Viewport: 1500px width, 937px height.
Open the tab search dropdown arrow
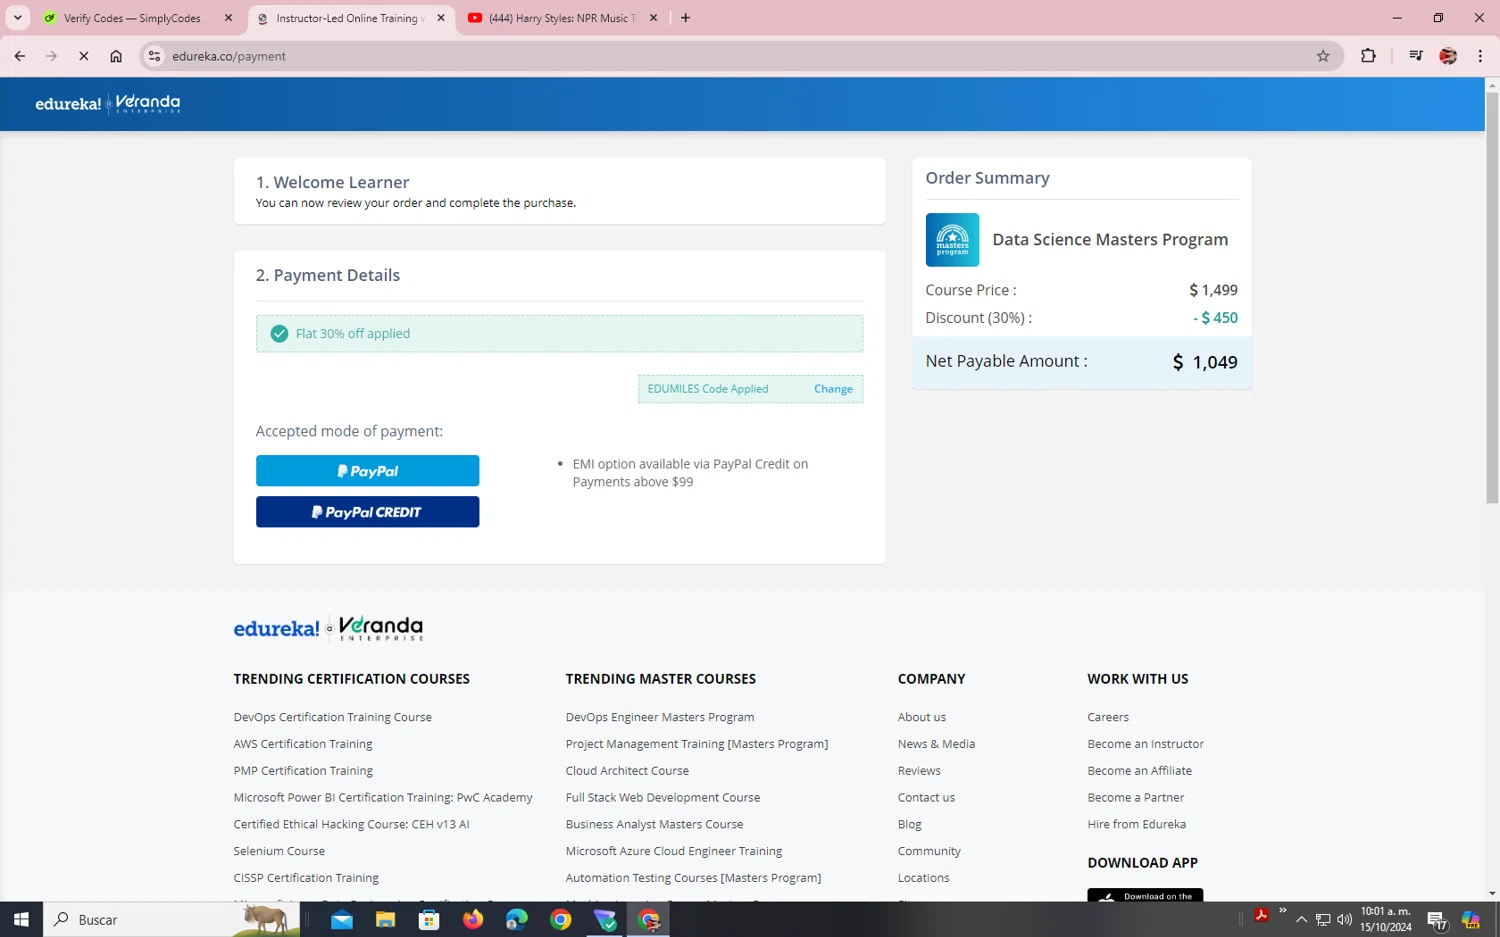[x=18, y=18]
